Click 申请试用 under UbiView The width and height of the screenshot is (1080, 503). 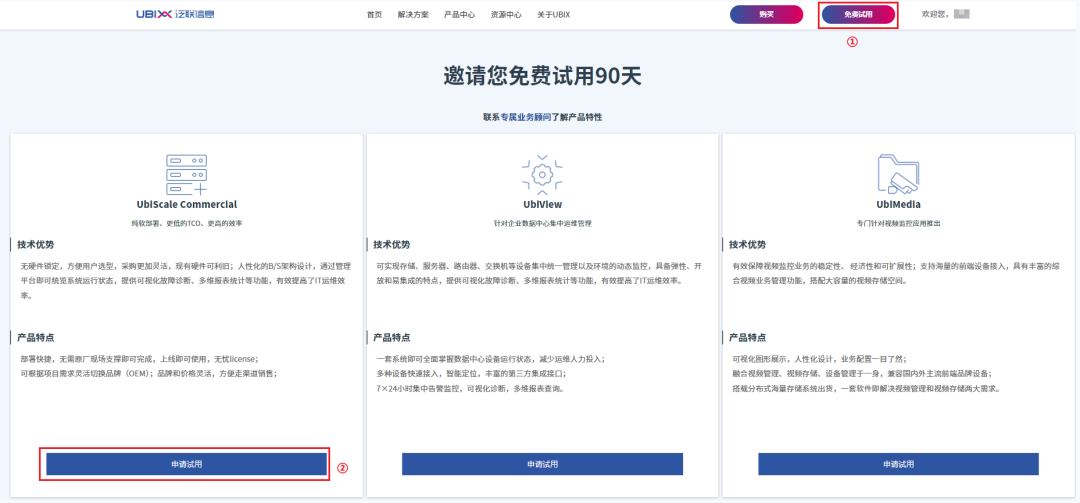542,464
